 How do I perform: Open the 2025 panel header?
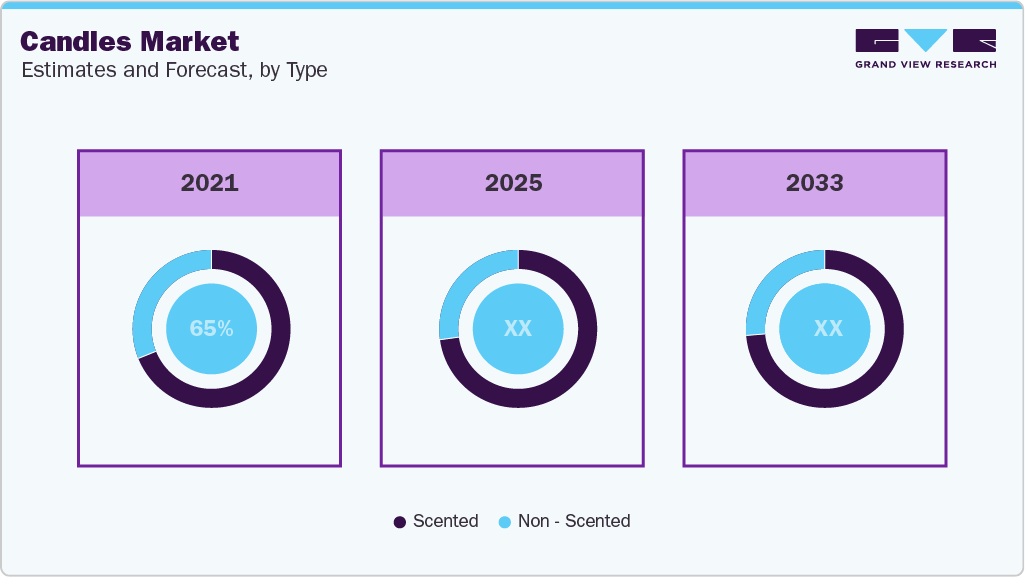512,183
